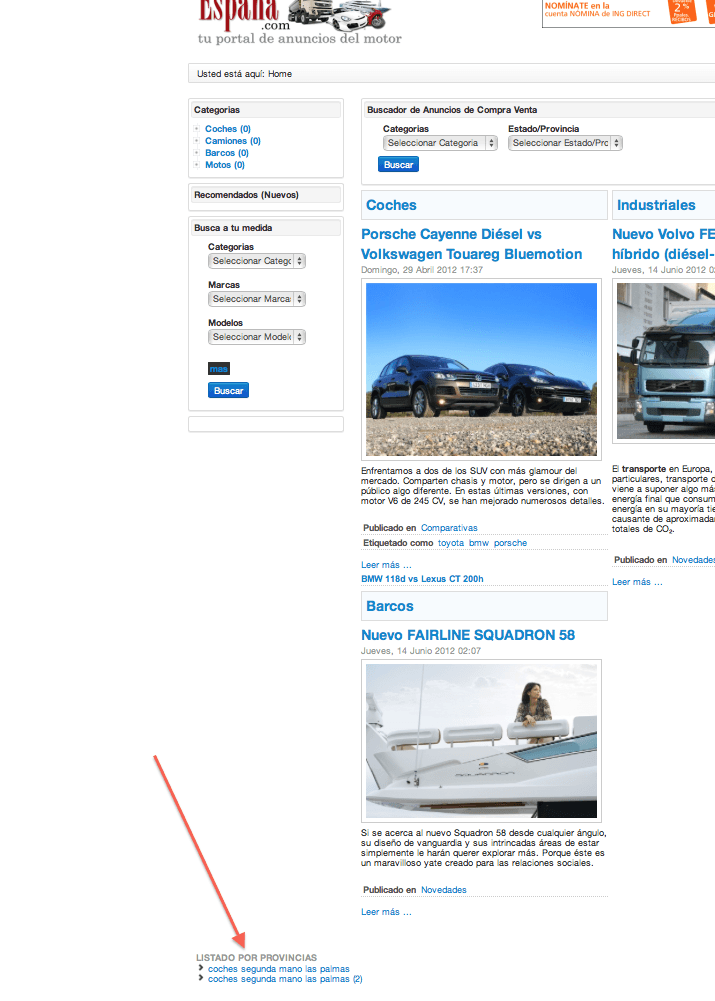715x1001 pixels.
Task: Click the site logo with vehicles
Action: click(299, 22)
